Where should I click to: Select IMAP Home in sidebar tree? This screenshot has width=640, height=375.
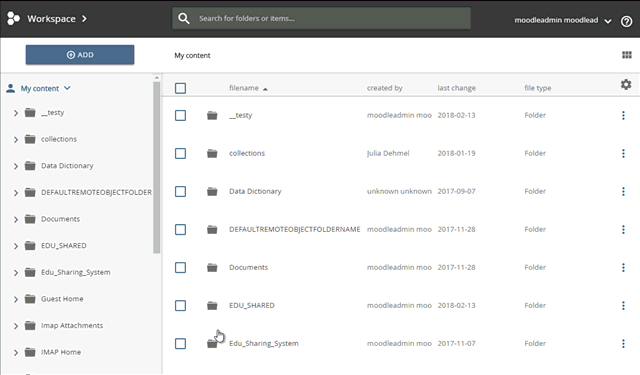(61, 352)
